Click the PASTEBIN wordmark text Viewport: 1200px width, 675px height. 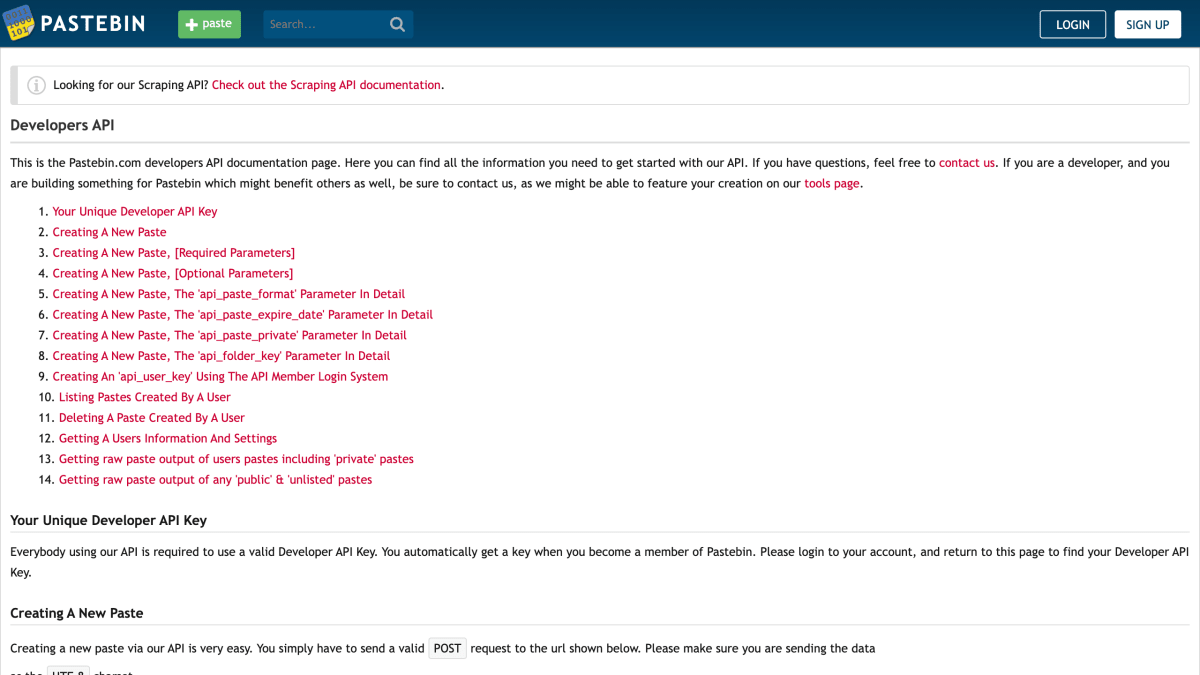pyautogui.click(x=93, y=24)
